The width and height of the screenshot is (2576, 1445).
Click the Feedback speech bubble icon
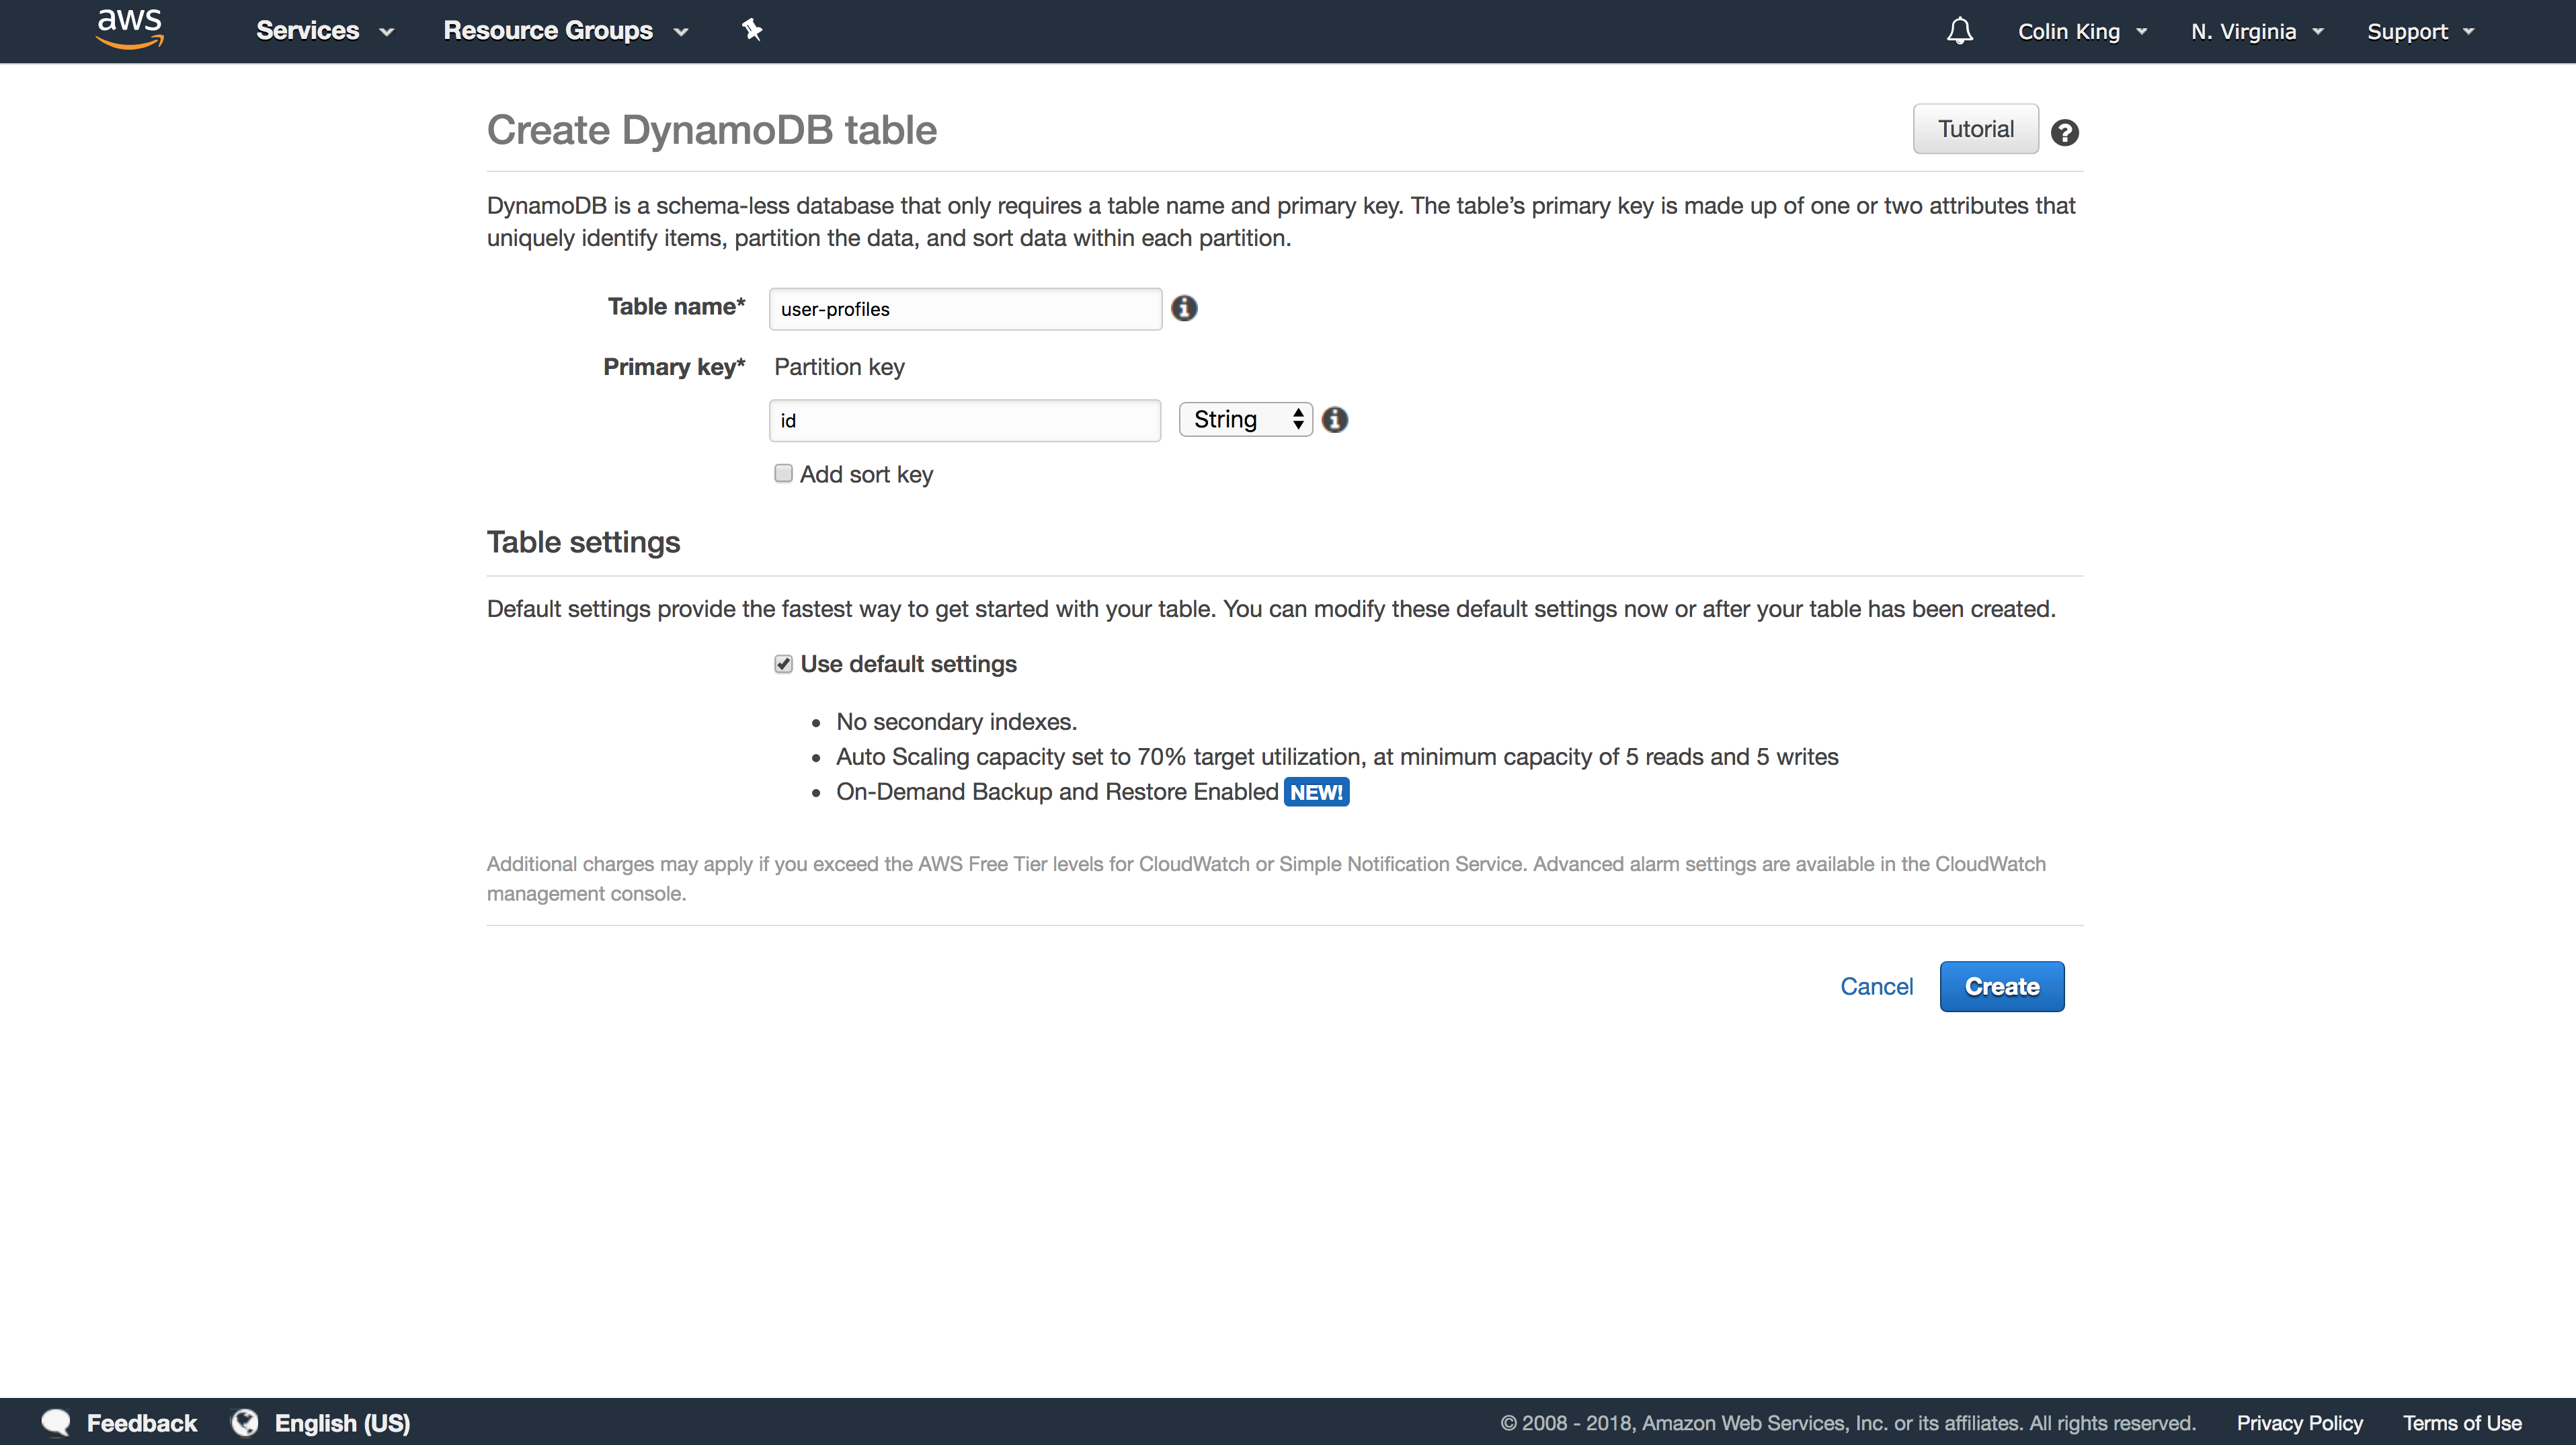pyautogui.click(x=56, y=1422)
